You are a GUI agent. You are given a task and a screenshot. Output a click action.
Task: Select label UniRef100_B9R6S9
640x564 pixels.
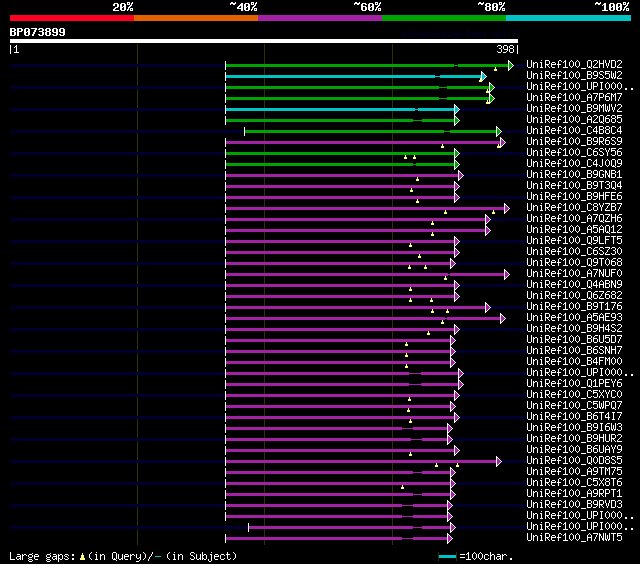pos(574,141)
